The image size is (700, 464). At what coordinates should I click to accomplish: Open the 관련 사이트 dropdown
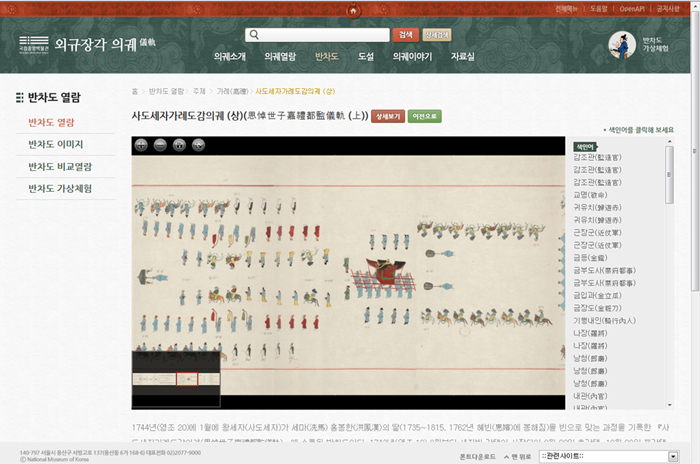point(608,456)
